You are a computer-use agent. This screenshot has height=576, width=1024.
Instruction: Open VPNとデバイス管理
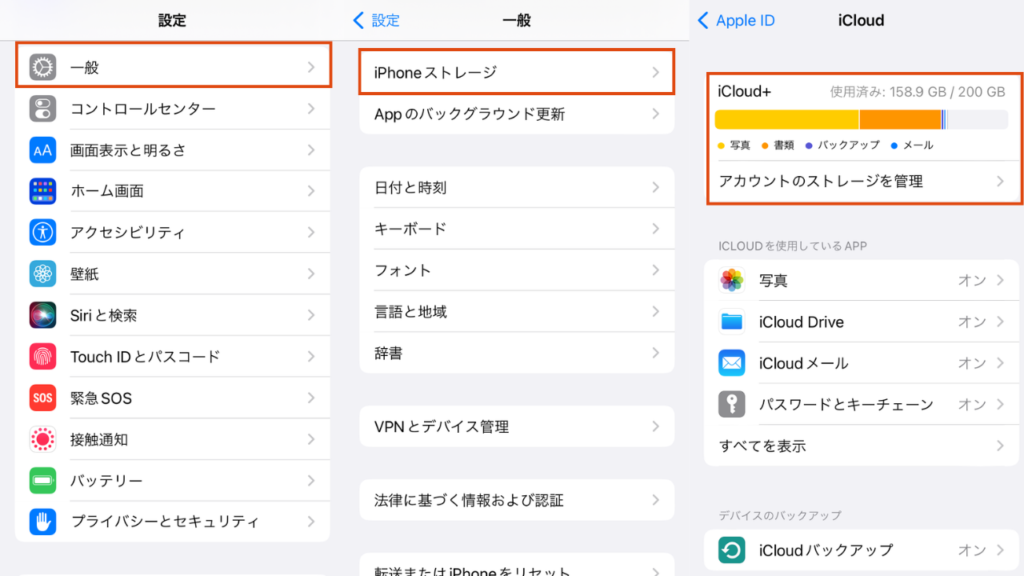[x=517, y=426]
